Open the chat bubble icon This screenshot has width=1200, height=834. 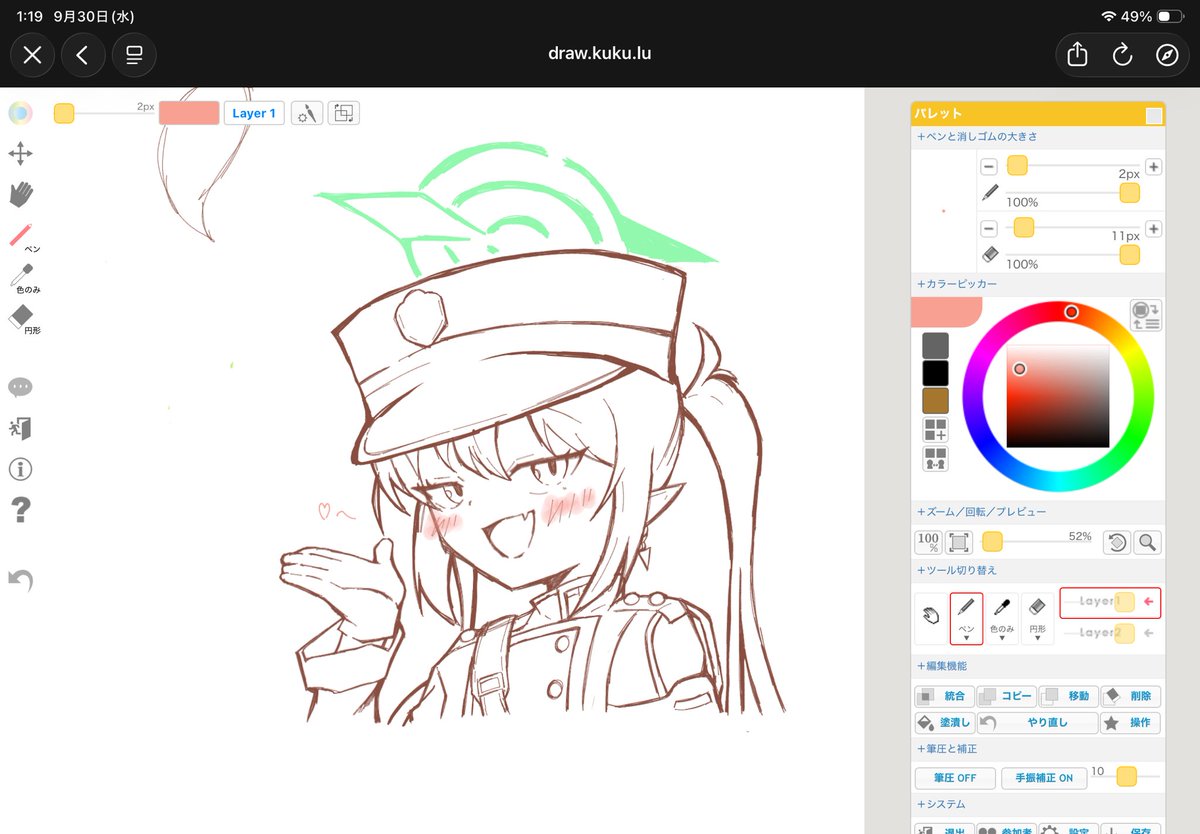pos(21,387)
